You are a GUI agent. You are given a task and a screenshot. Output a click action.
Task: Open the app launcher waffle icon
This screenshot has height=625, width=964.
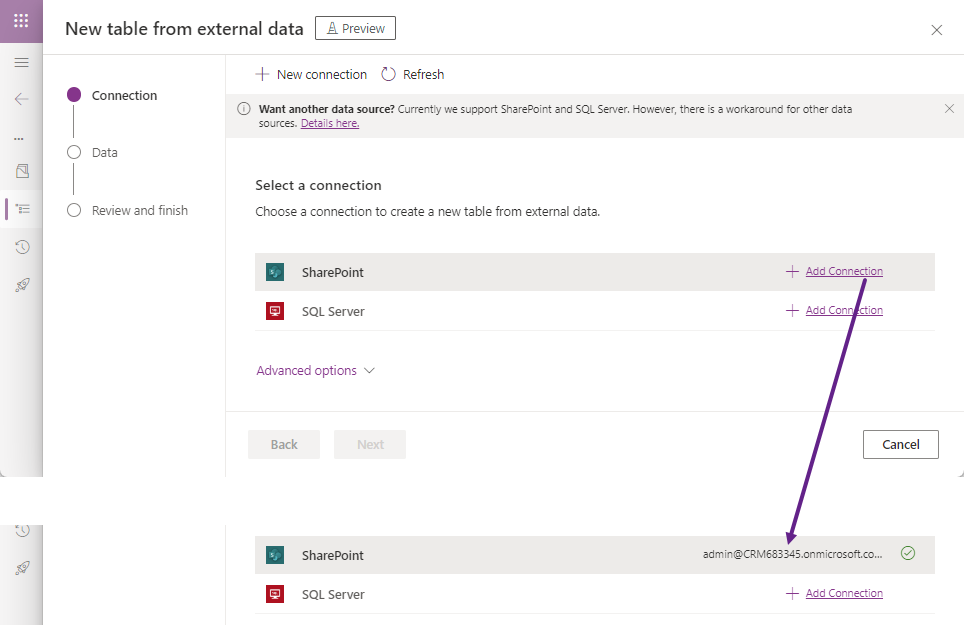coord(21,21)
